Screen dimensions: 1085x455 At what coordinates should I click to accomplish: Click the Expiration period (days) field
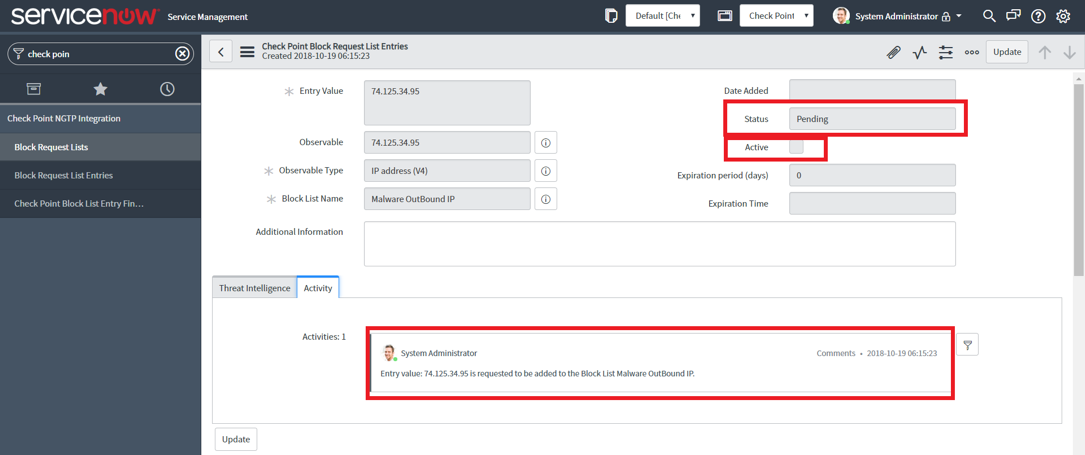click(x=872, y=176)
